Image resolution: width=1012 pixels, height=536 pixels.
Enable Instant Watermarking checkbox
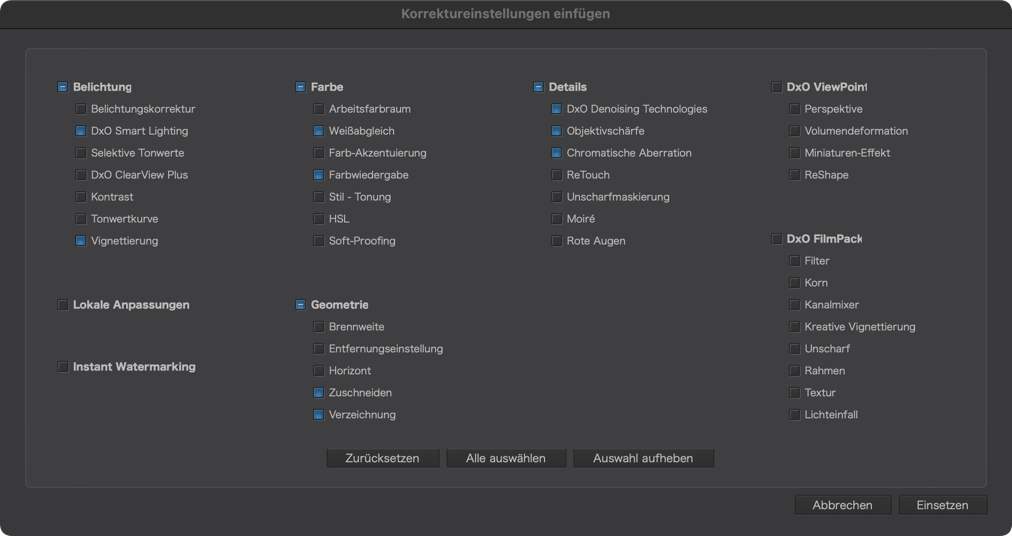click(x=63, y=367)
